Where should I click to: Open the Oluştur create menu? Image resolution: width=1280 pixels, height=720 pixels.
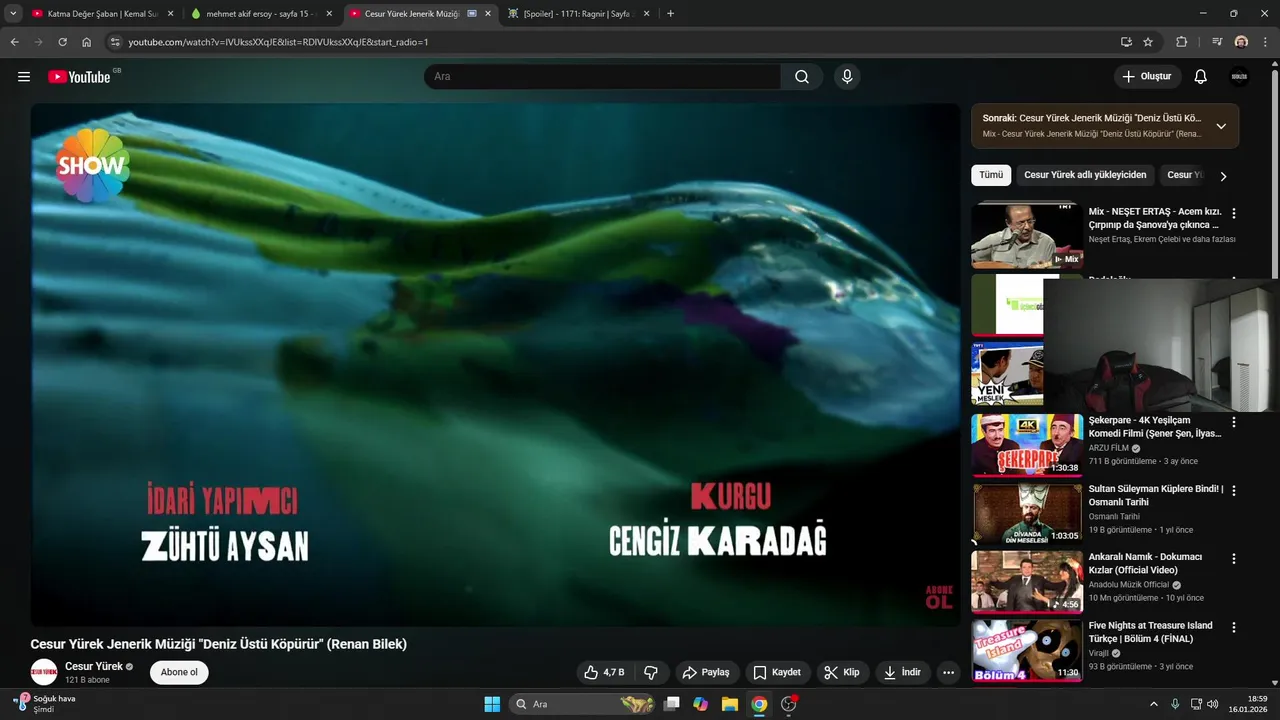[1147, 77]
